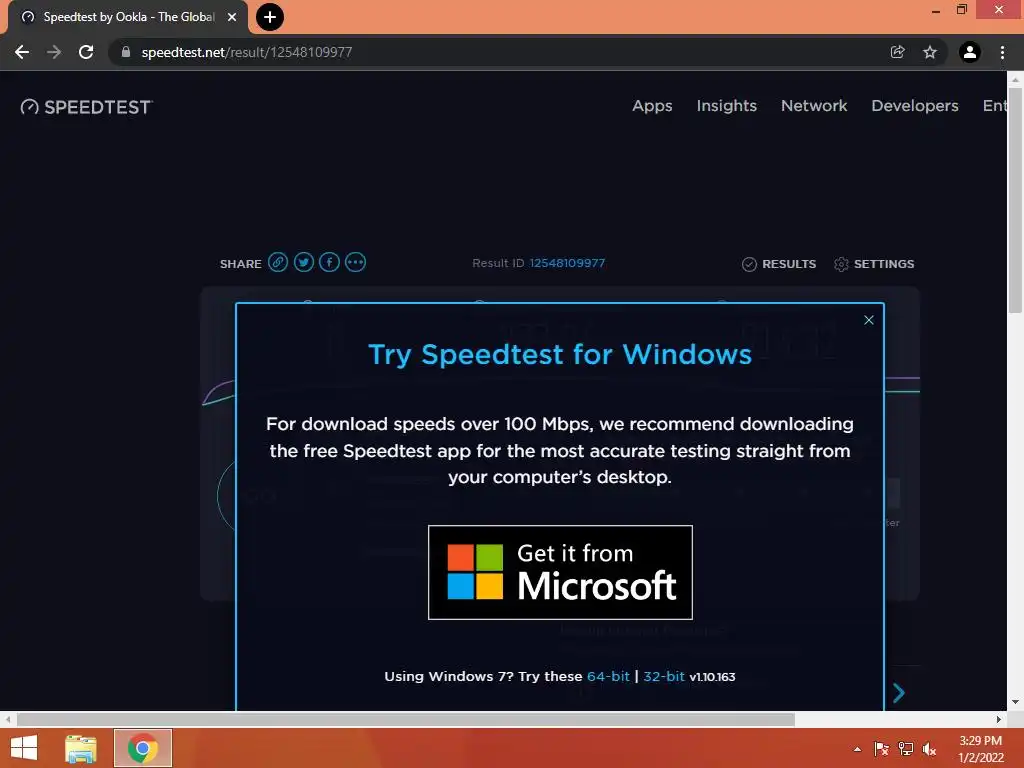This screenshot has height=768, width=1024.
Task: Open Chrome three-dot menu
Action: (x=1002, y=52)
